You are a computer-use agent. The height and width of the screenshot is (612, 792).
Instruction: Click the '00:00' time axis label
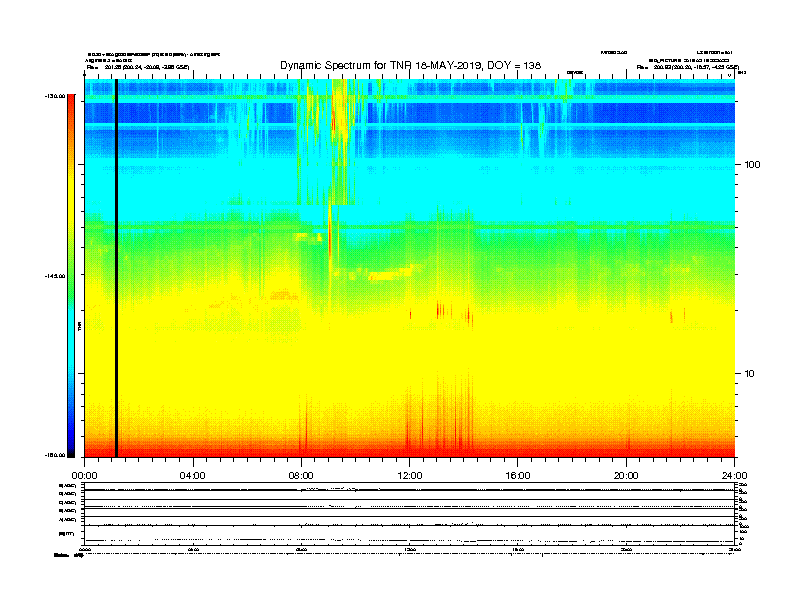tap(84, 476)
